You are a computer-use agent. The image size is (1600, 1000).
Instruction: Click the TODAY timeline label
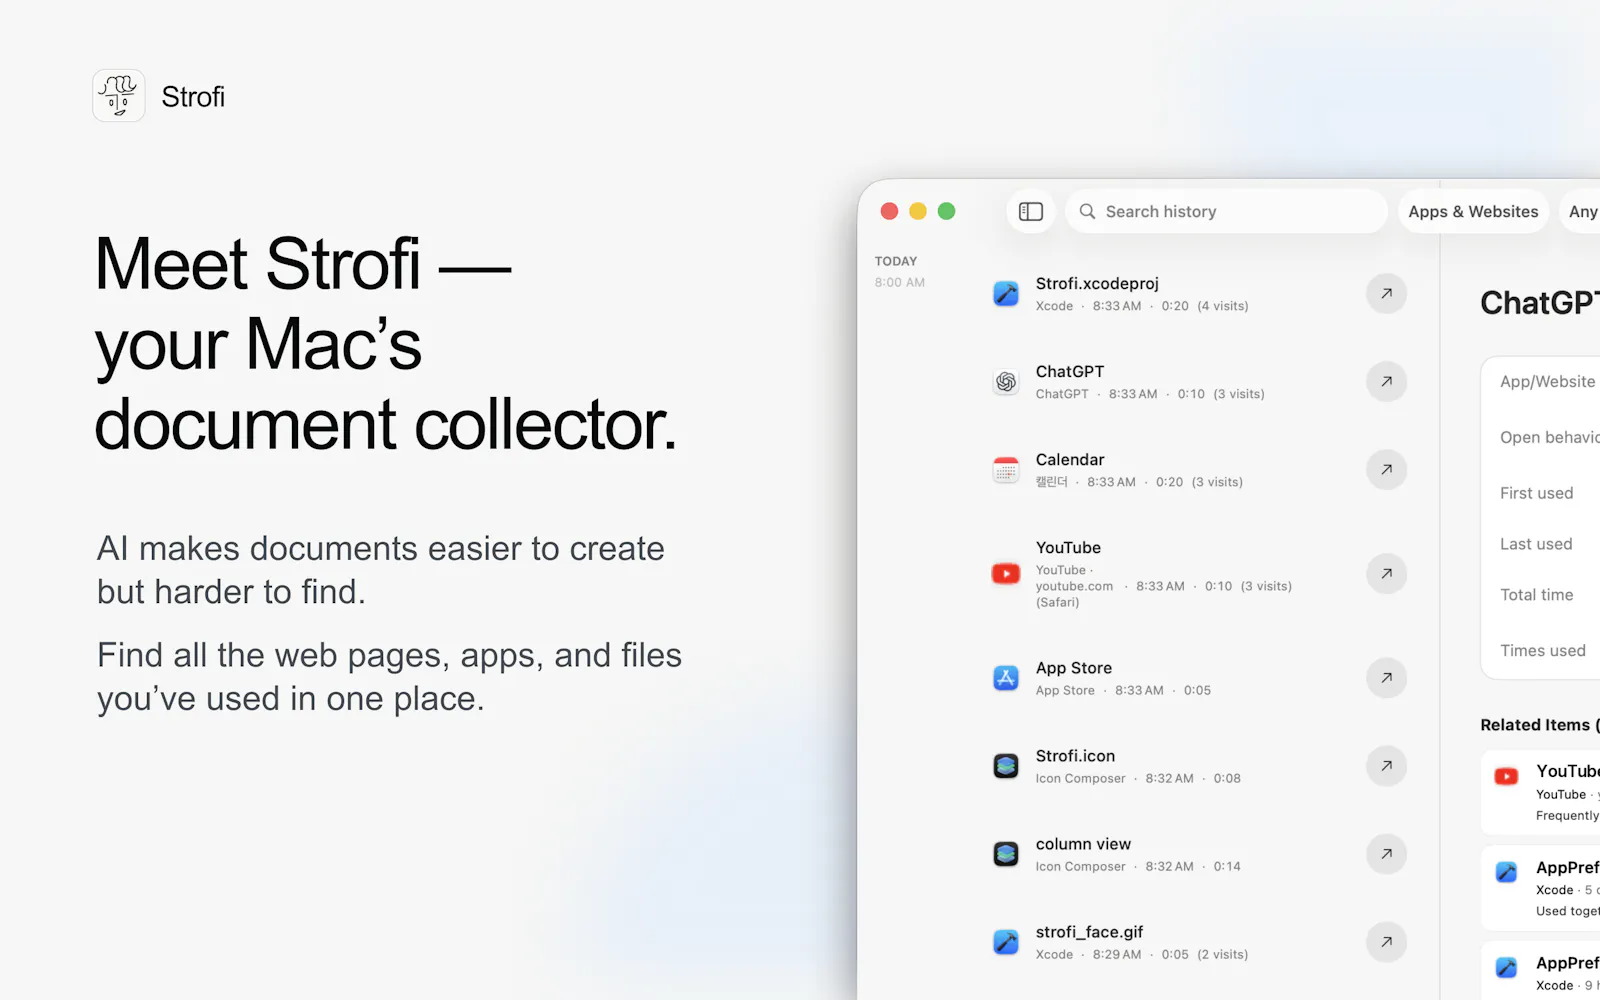[896, 261]
